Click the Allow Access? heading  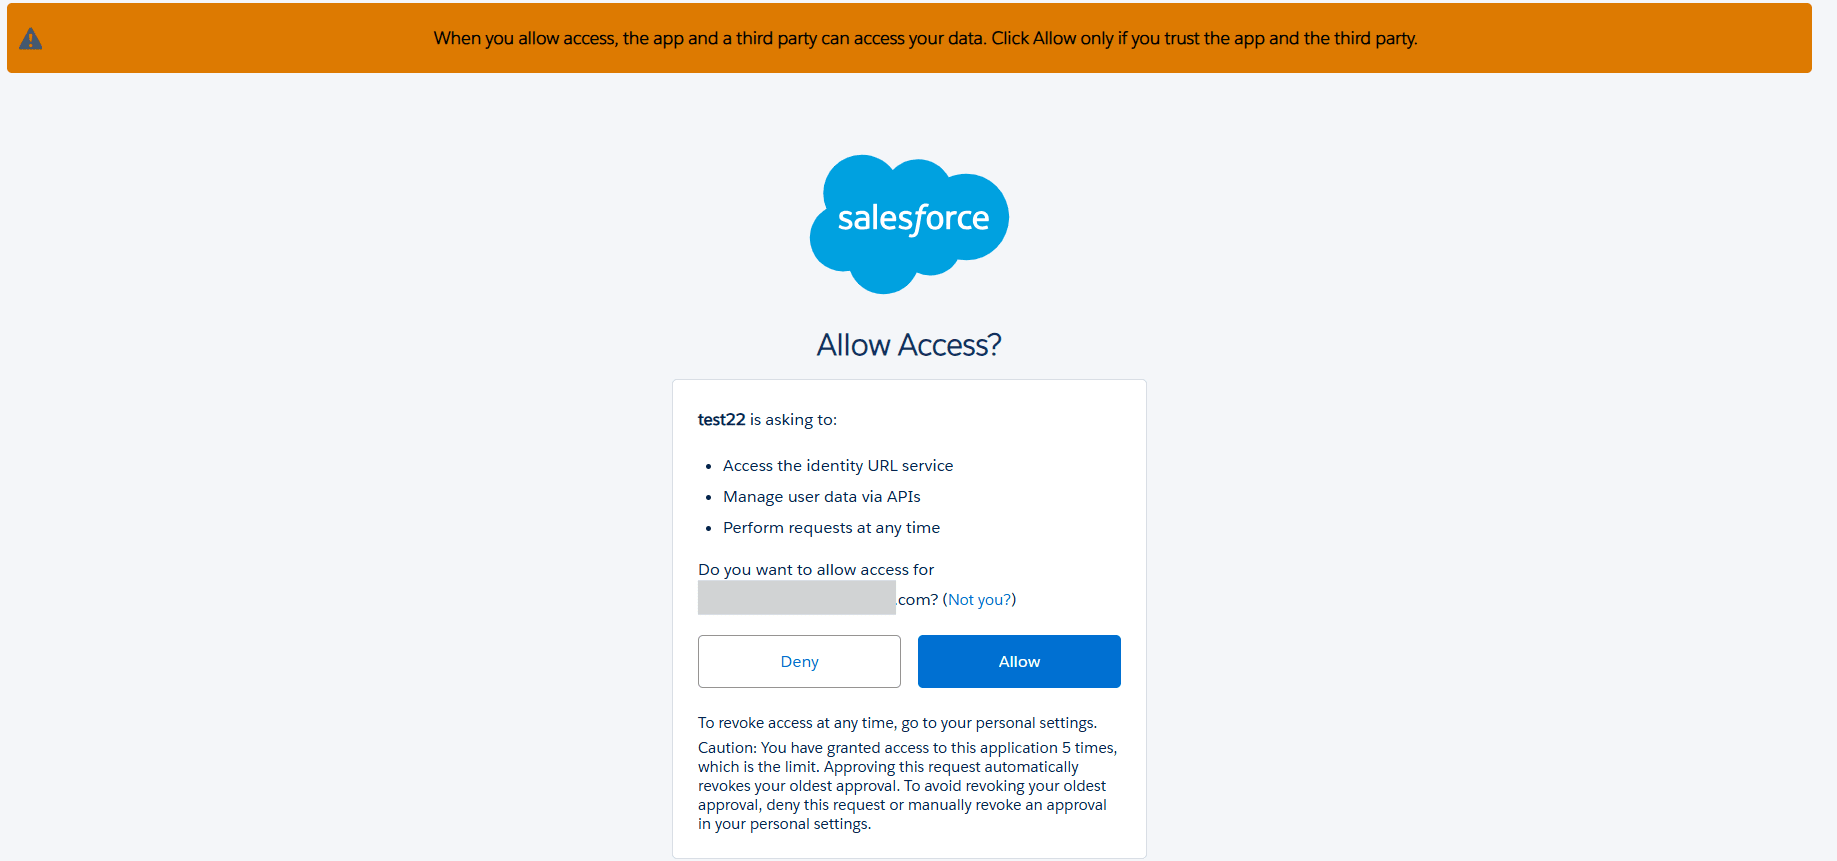[908, 344]
